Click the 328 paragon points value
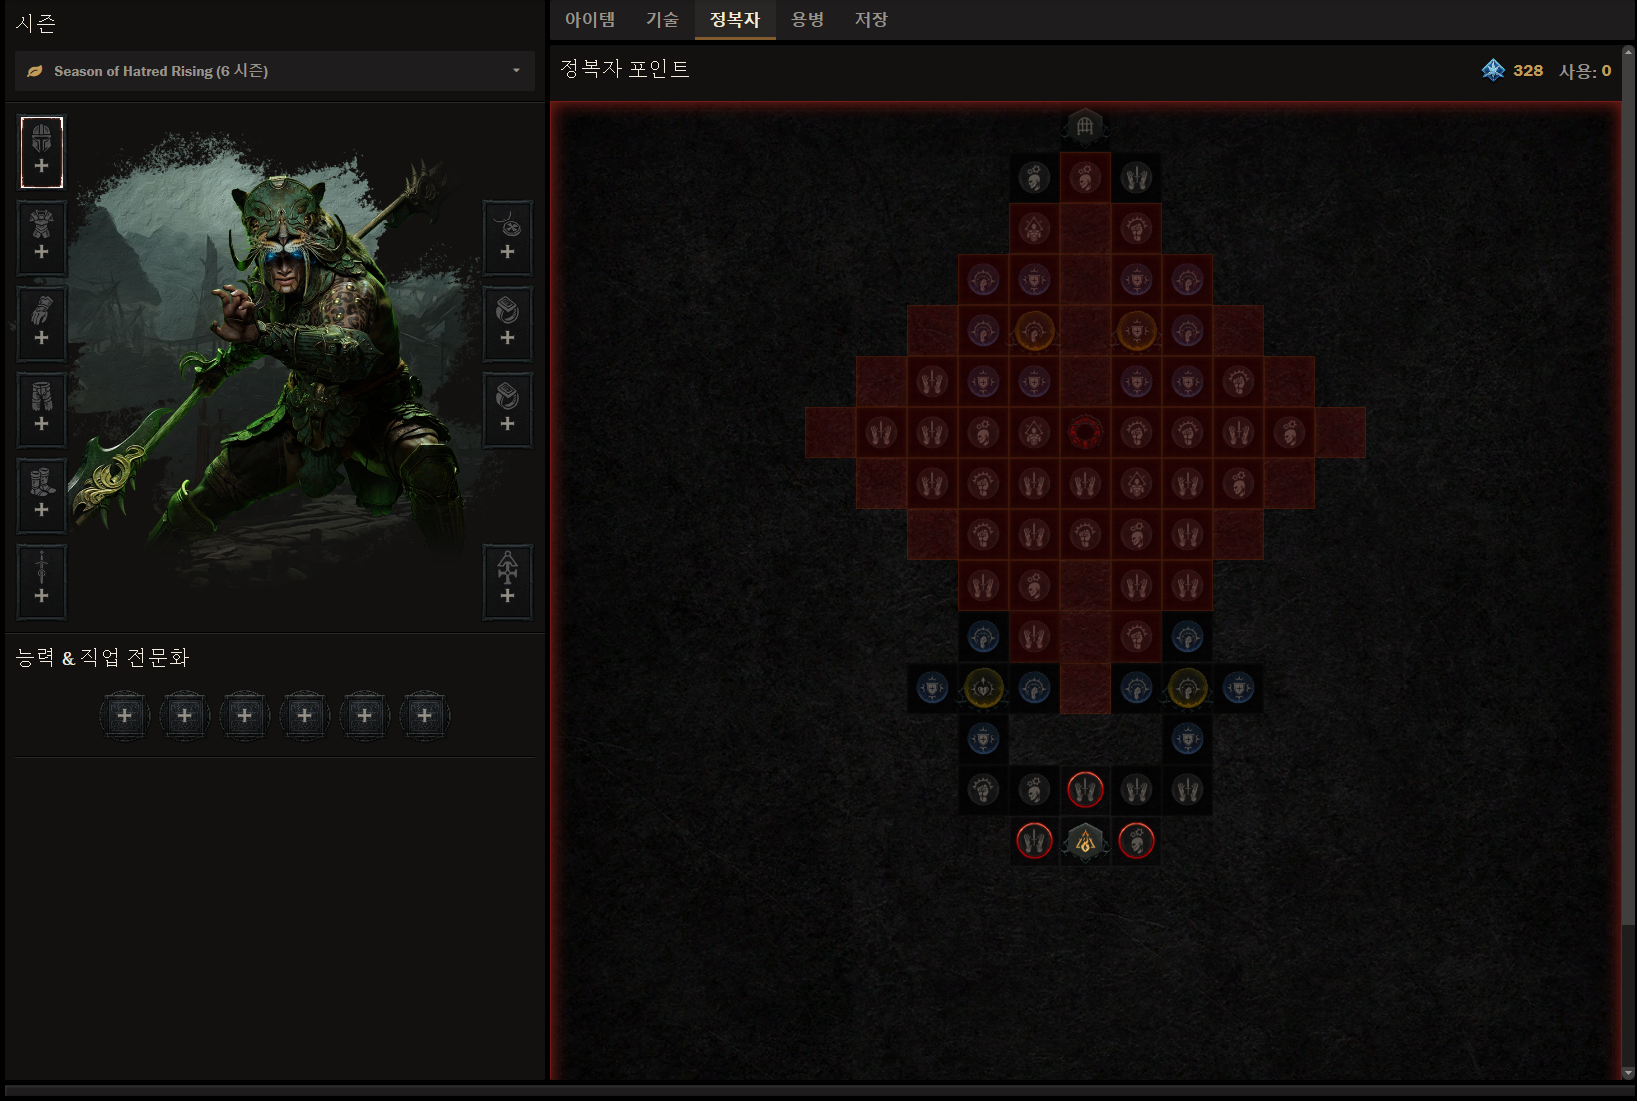 point(1528,71)
